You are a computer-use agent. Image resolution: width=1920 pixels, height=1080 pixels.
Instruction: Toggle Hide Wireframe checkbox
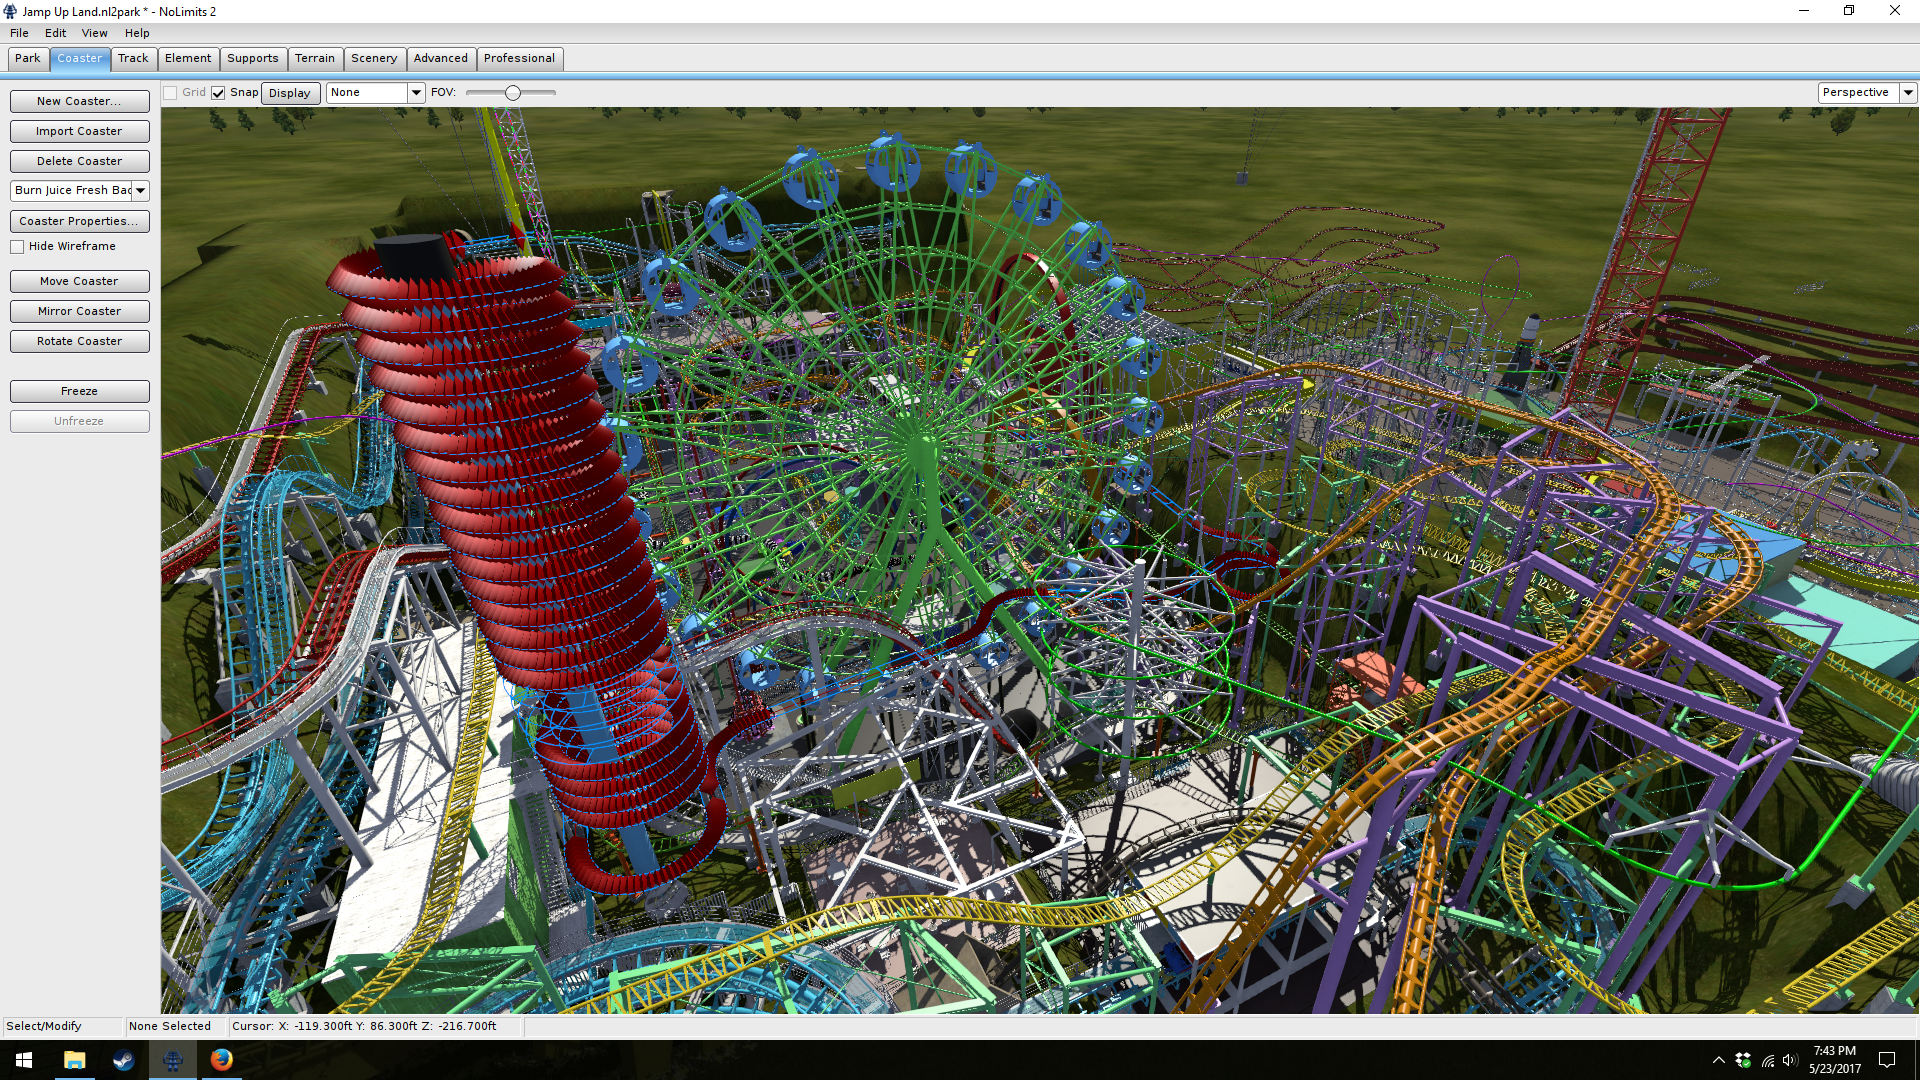(17, 247)
